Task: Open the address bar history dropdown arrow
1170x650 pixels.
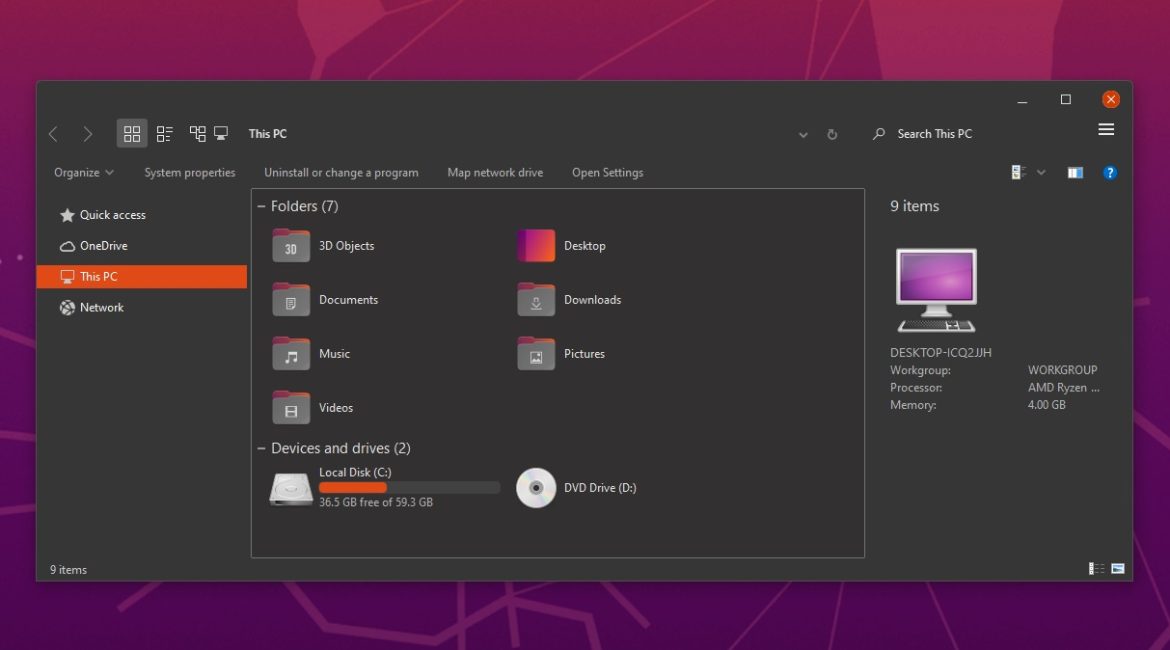Action: tap(803, 135)
